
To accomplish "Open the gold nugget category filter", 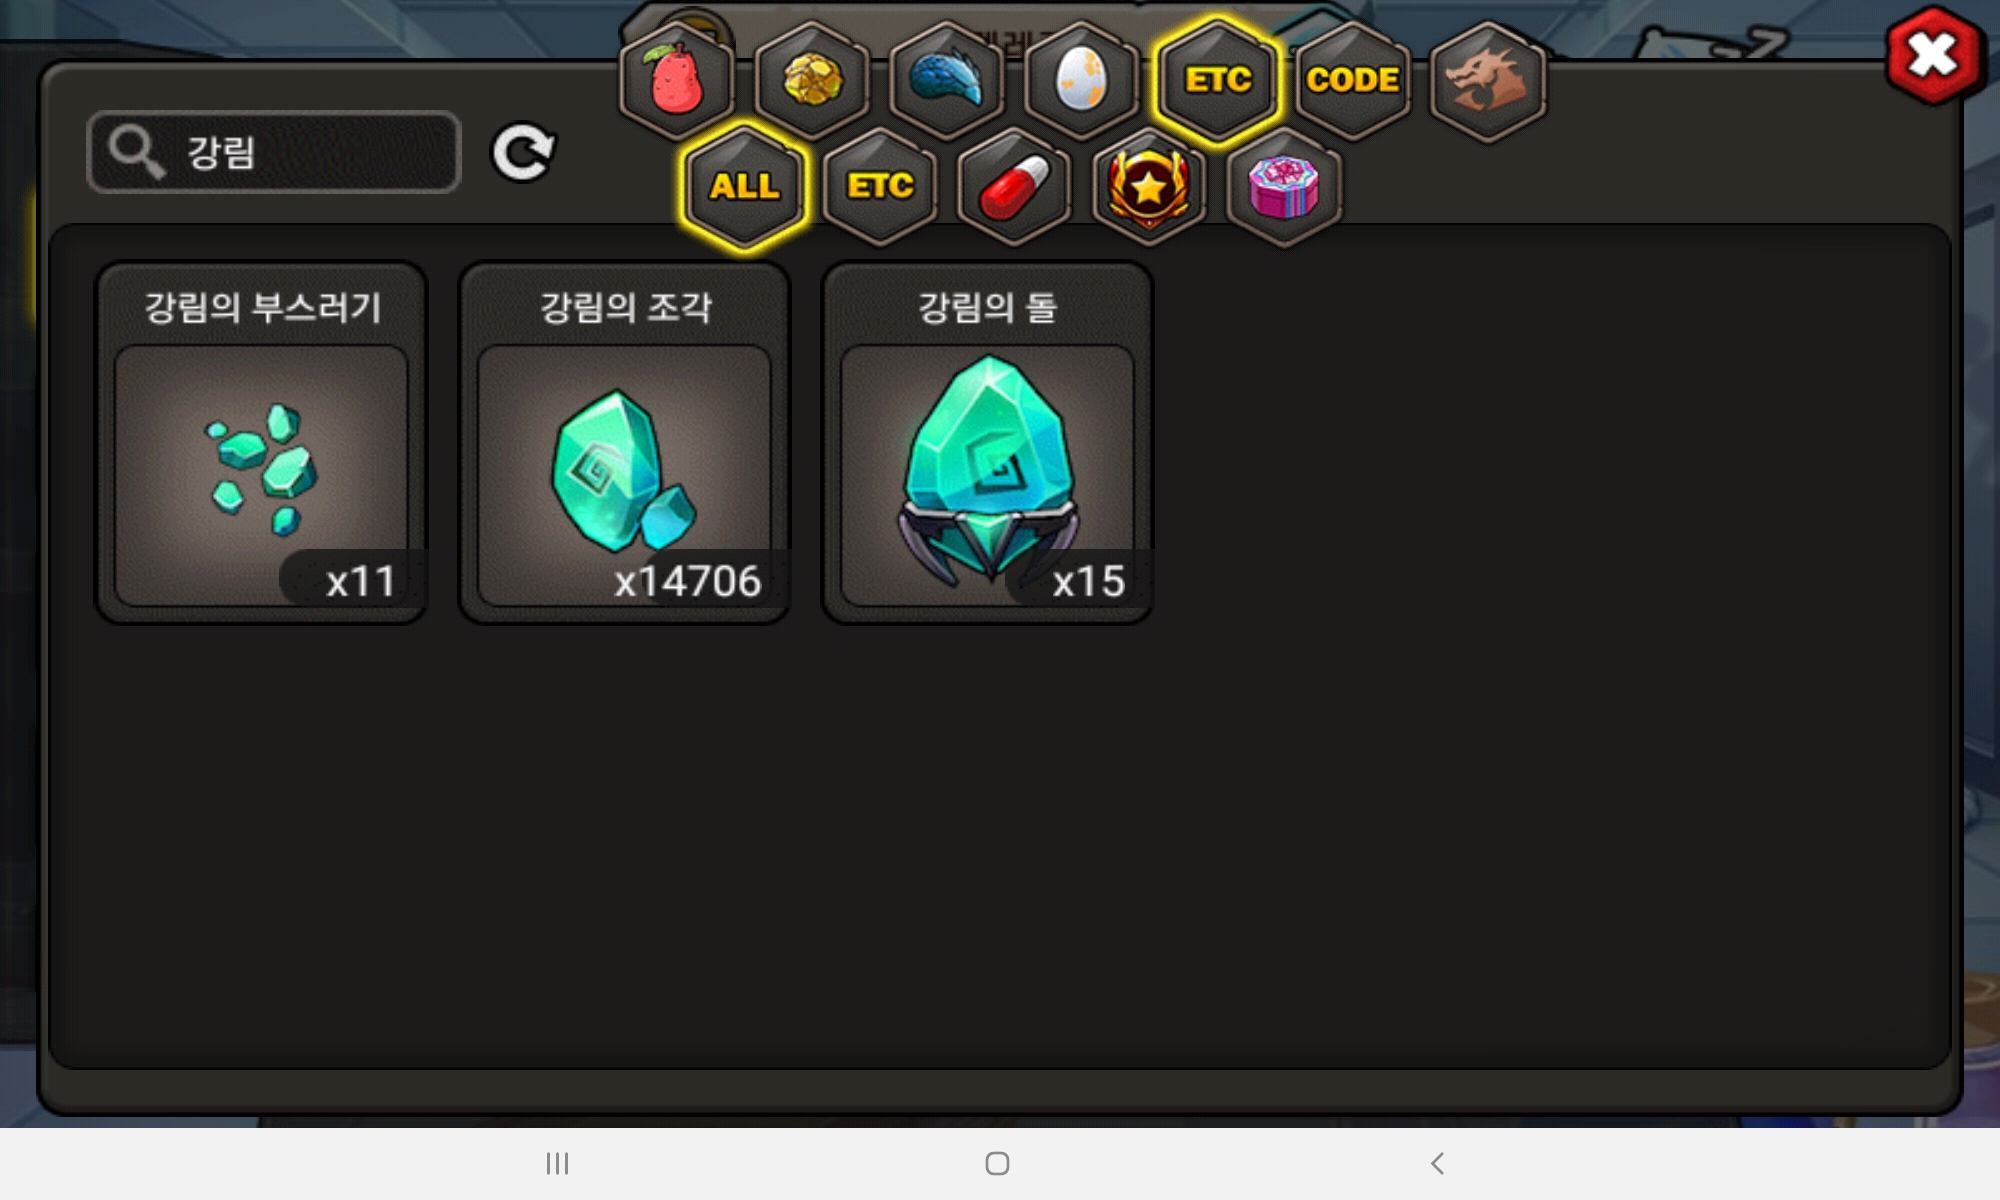I will [x=812, y=80].
